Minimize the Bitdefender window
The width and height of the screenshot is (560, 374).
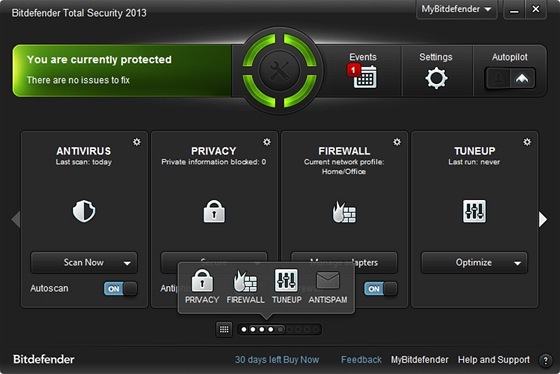coord(514,10)
